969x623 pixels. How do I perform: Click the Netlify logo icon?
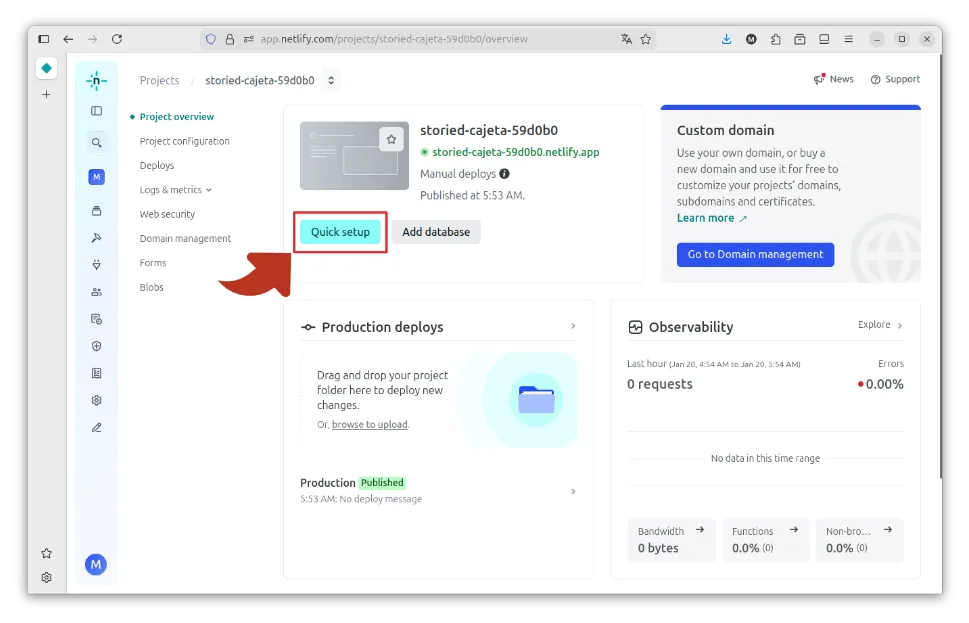(96, 80)
